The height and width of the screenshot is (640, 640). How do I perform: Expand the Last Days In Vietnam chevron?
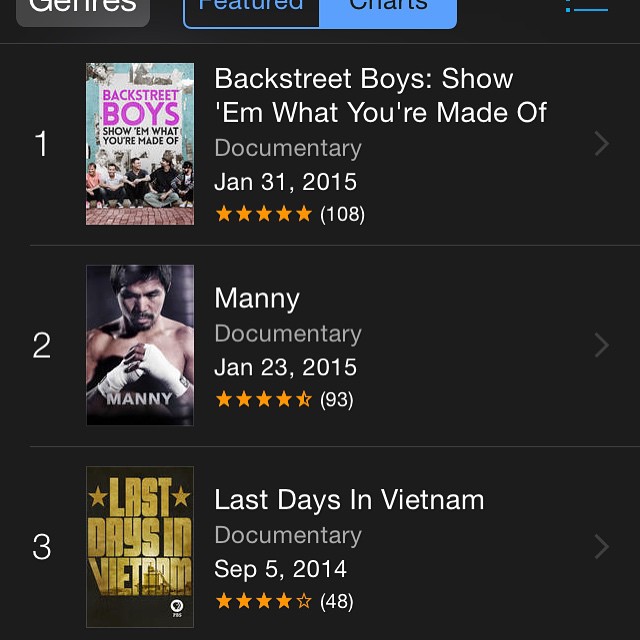pos(601,546)
